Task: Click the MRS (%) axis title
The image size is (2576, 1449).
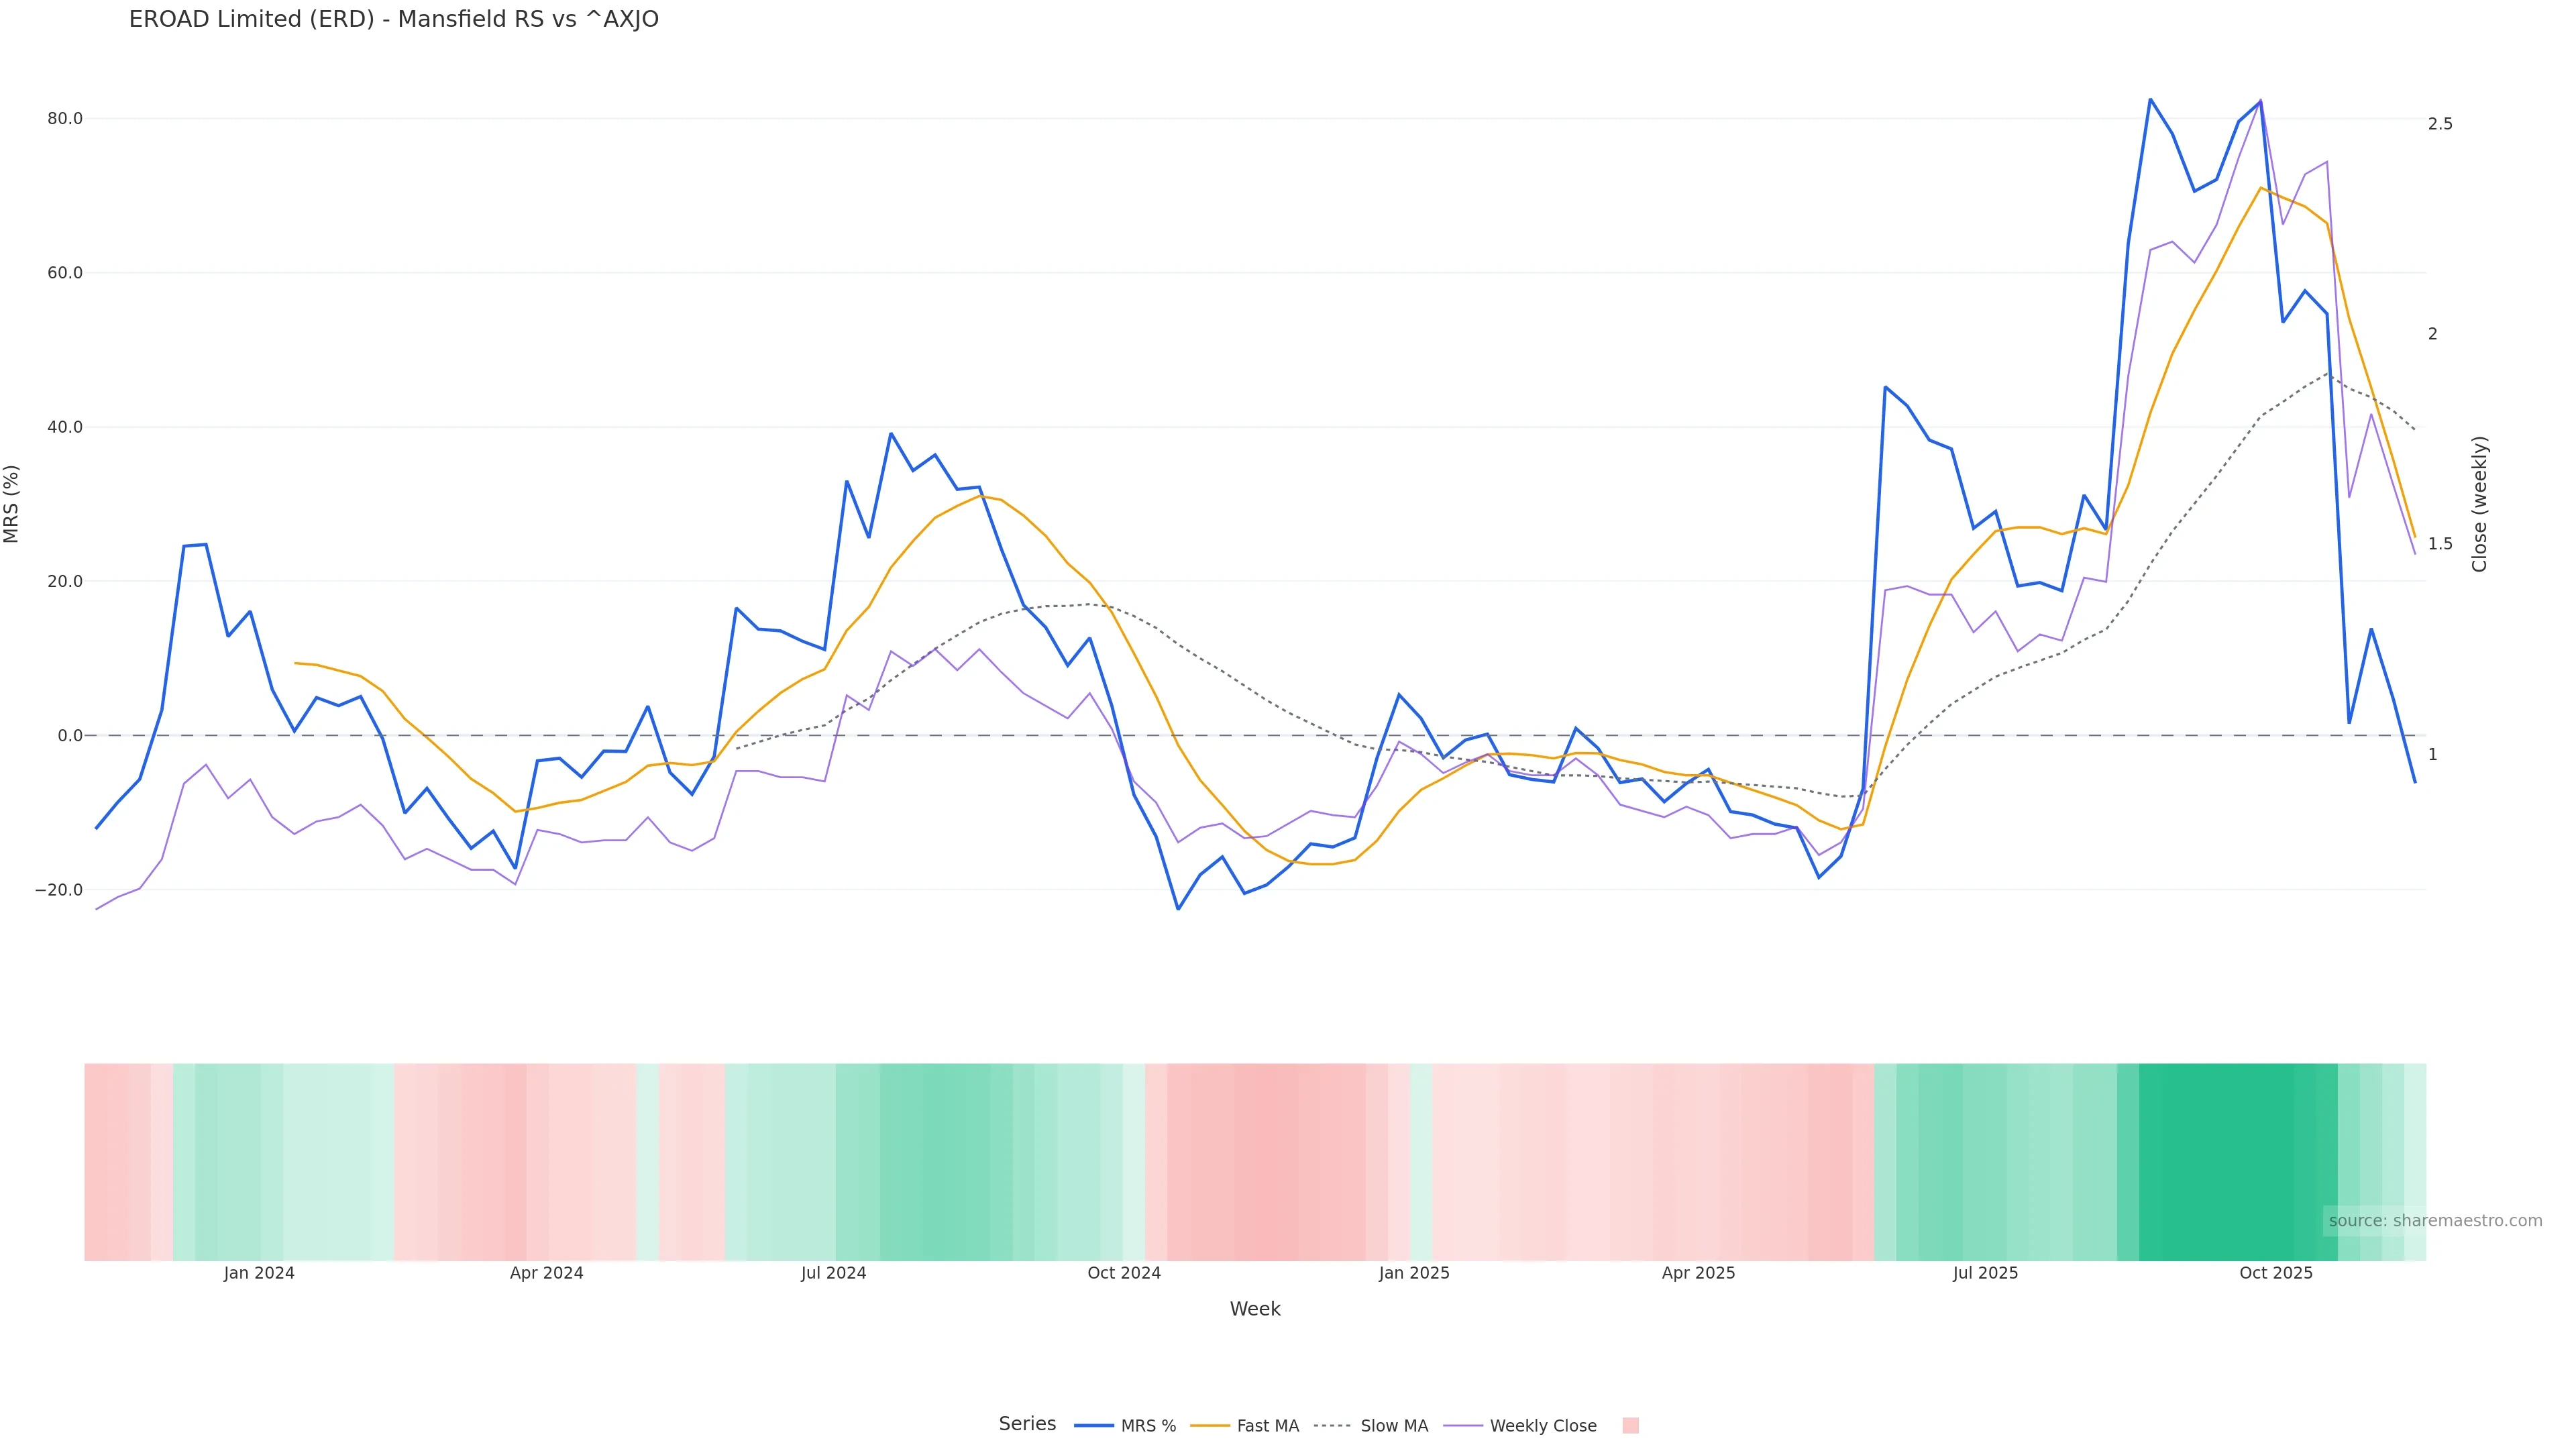Action: [x=12, y=503]
